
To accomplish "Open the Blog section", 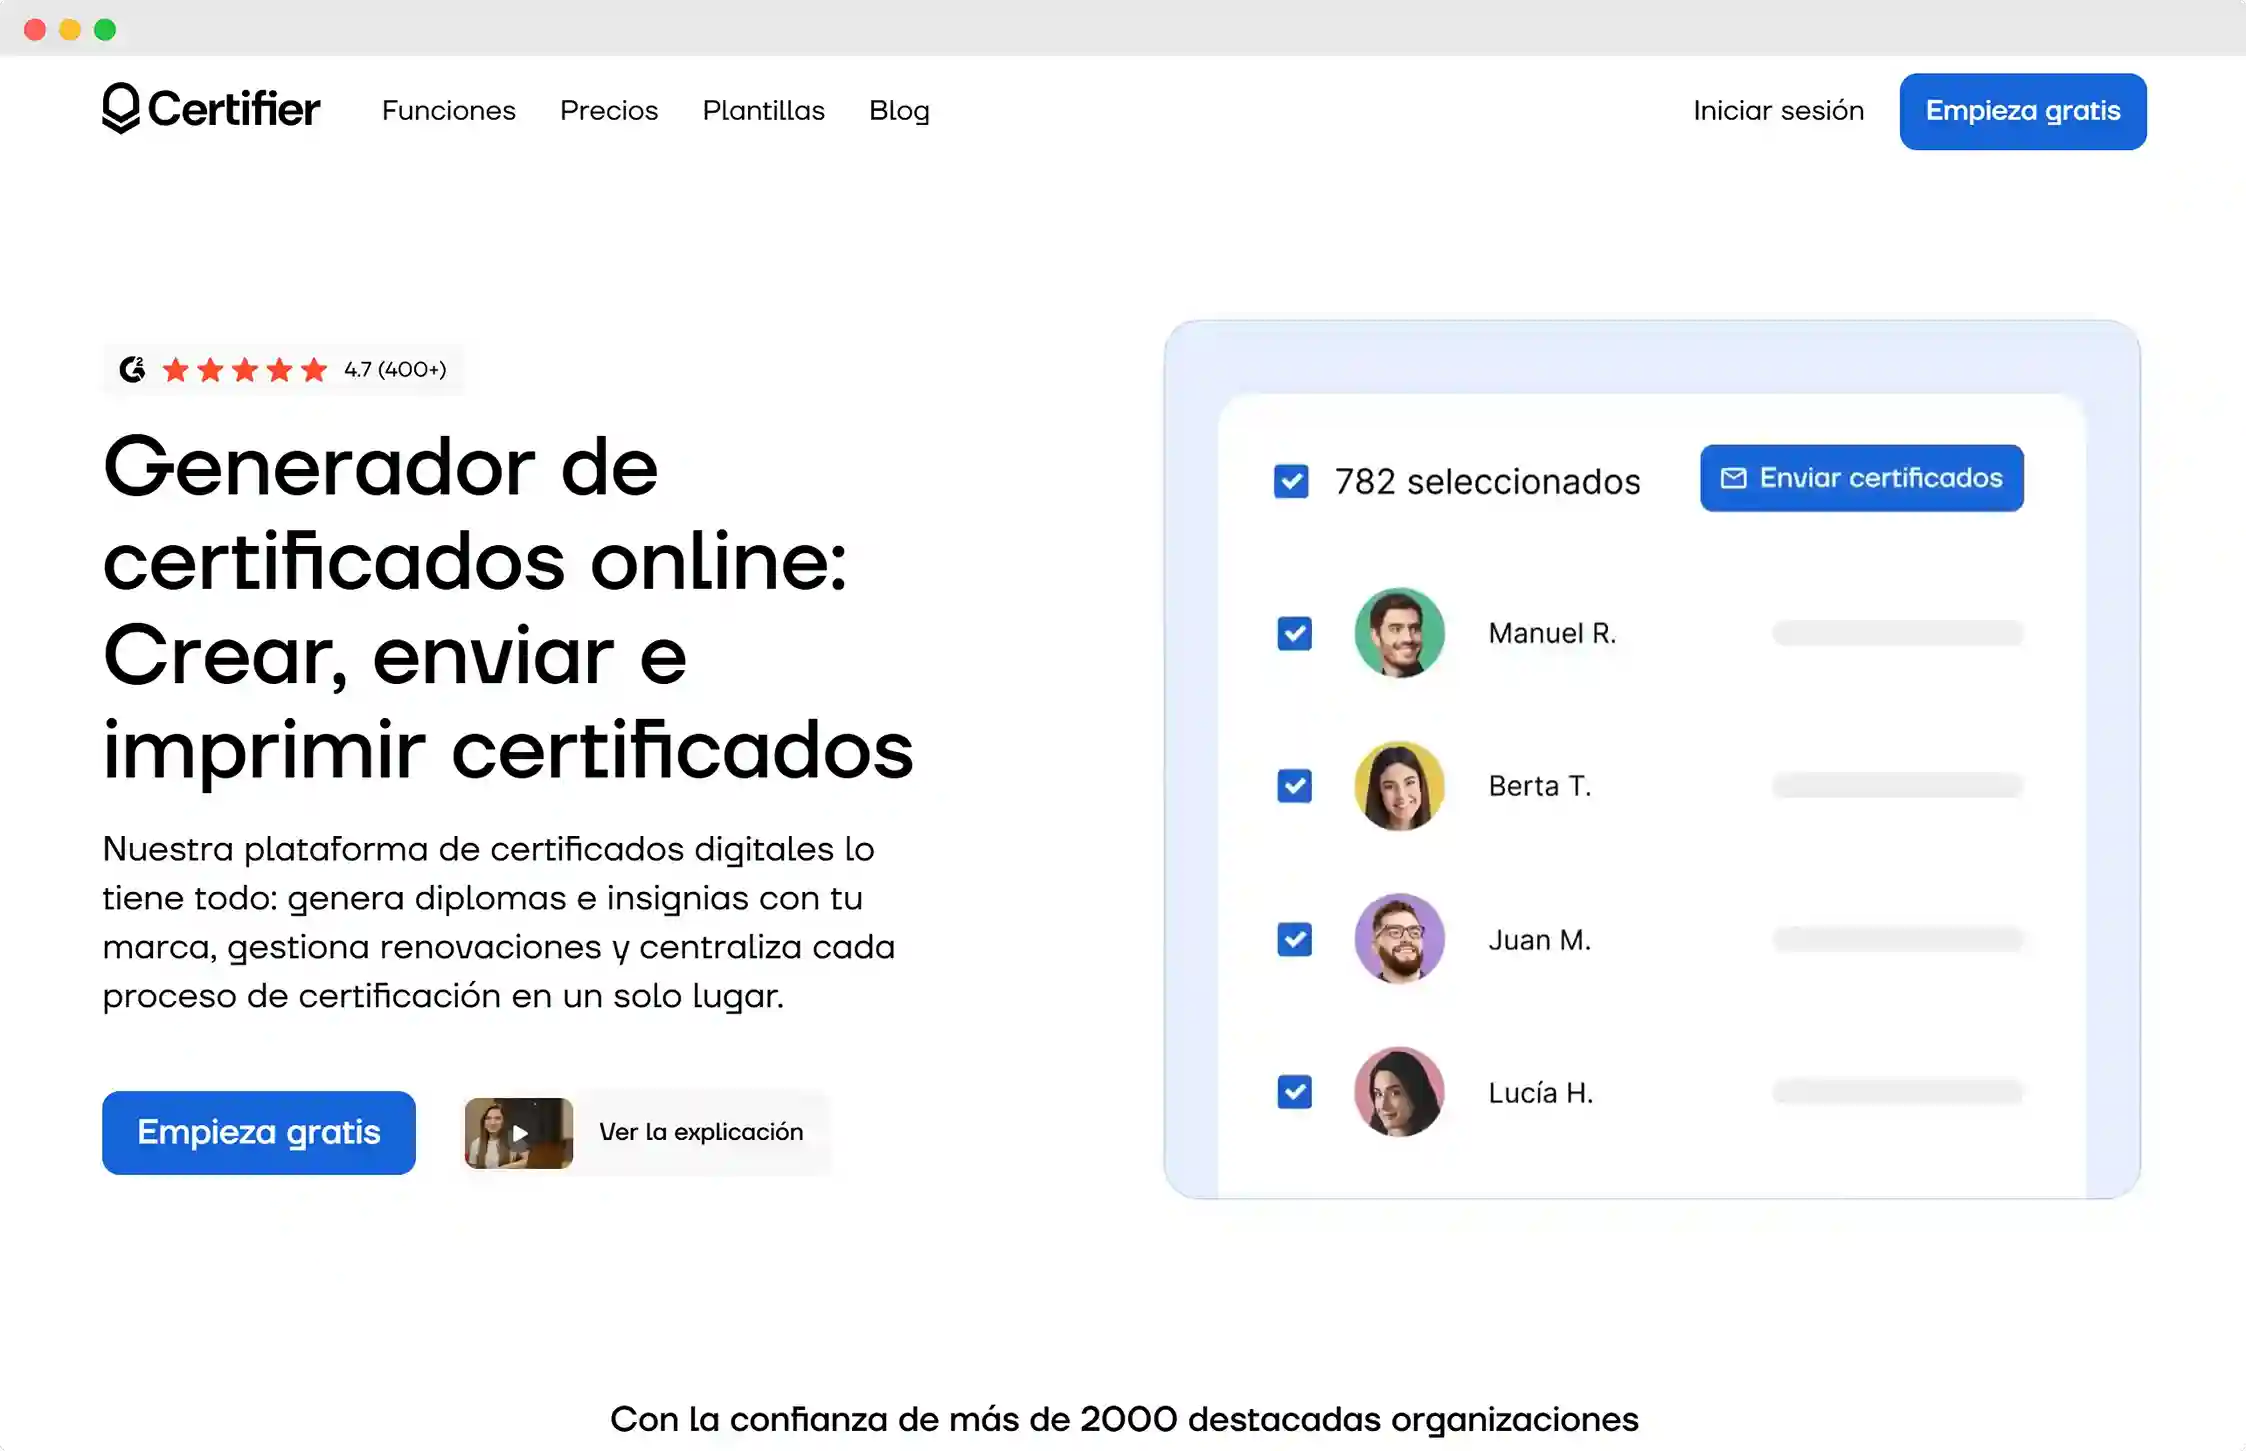I will point(898,111).
